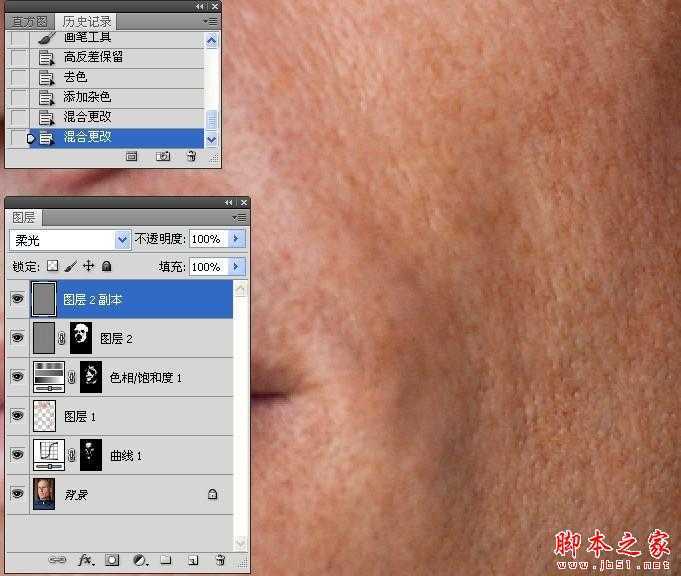Create new document from current state

(x=132, y=156)
